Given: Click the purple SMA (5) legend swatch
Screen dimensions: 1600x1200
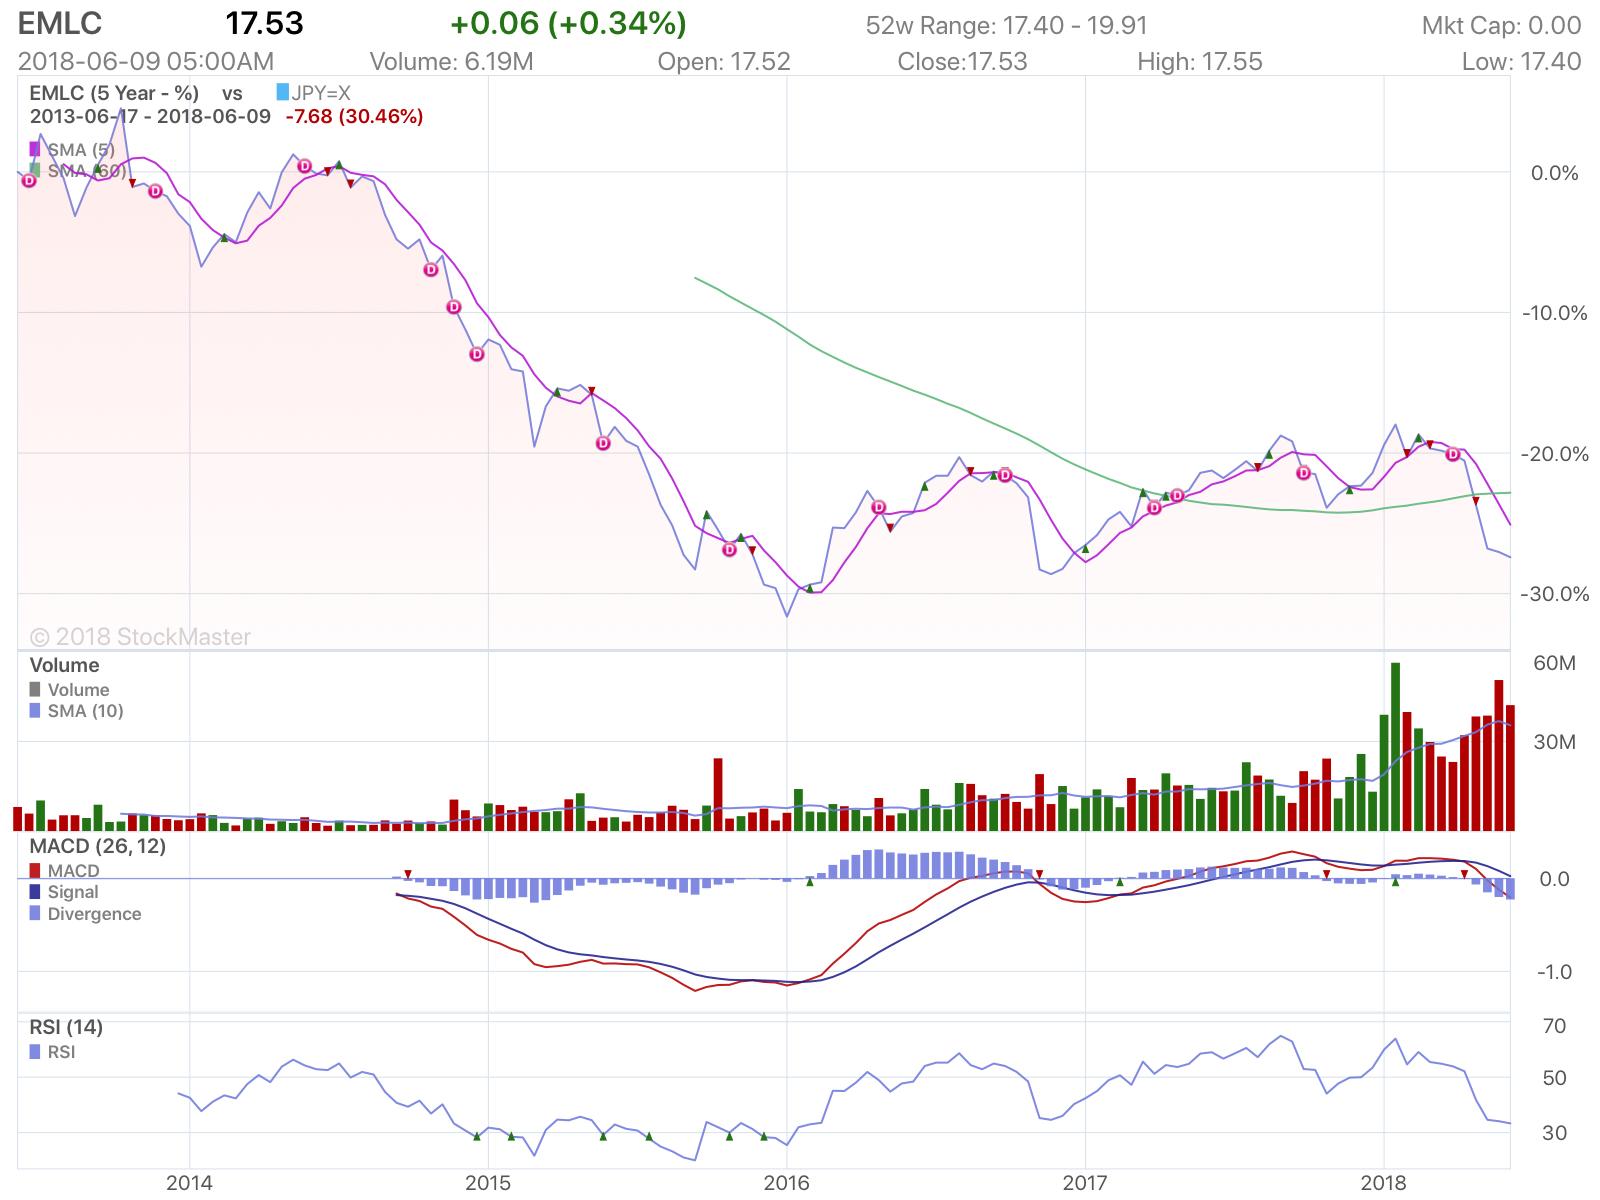Looking at the screenshot, I should pos(35,150).
